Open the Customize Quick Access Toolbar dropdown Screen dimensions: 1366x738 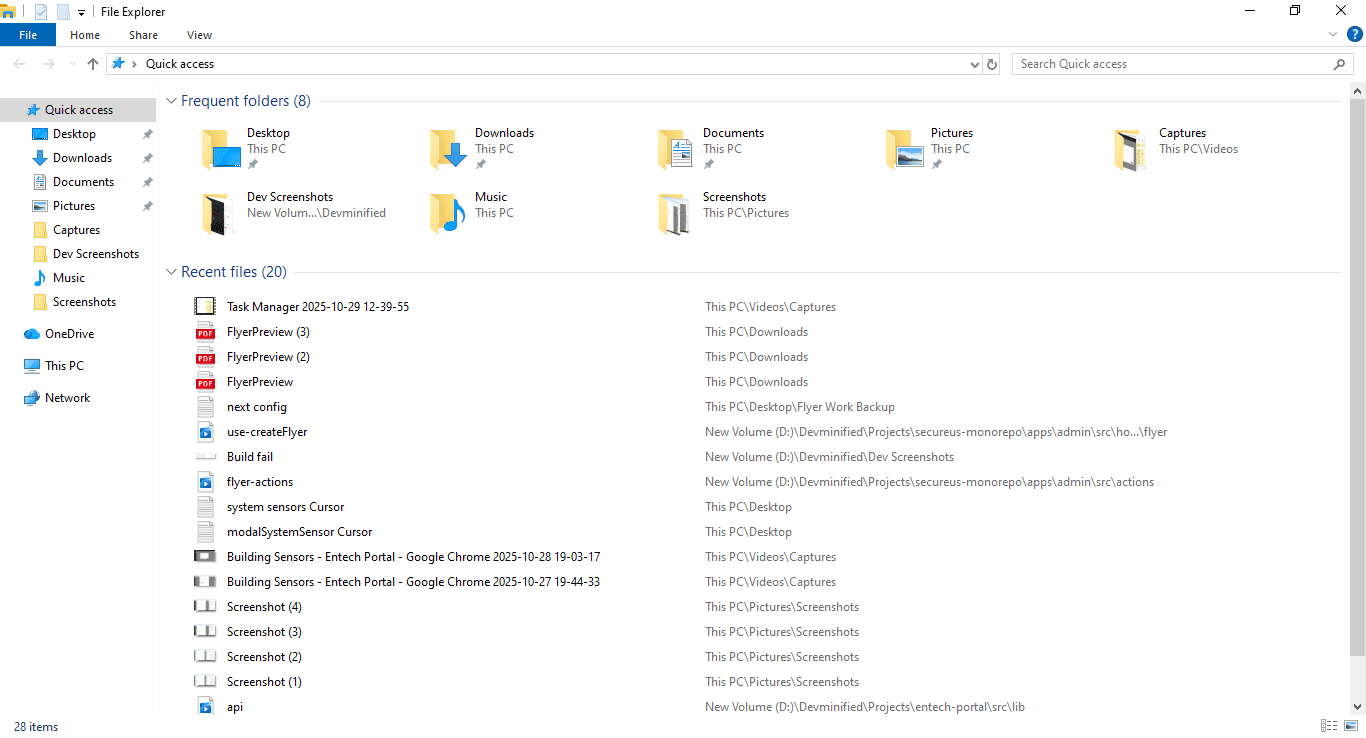point(81,12)
